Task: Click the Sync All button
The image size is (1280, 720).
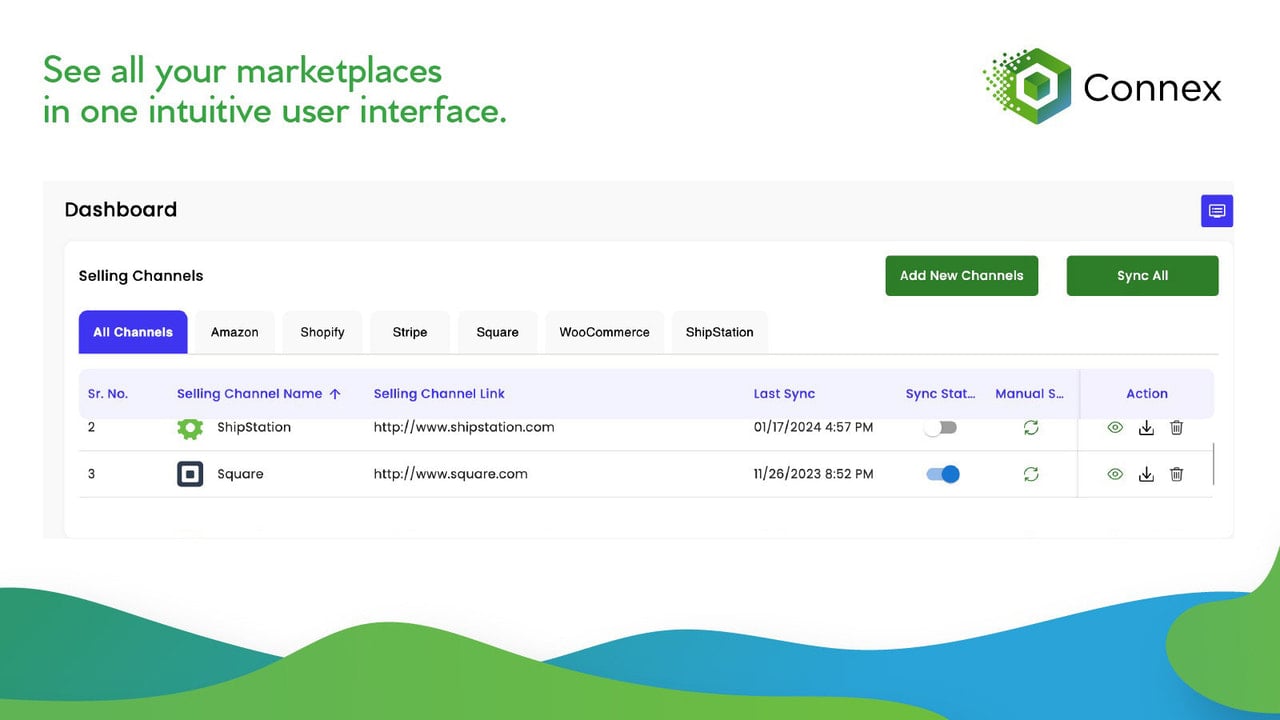Action: [x=1143, y=276]
